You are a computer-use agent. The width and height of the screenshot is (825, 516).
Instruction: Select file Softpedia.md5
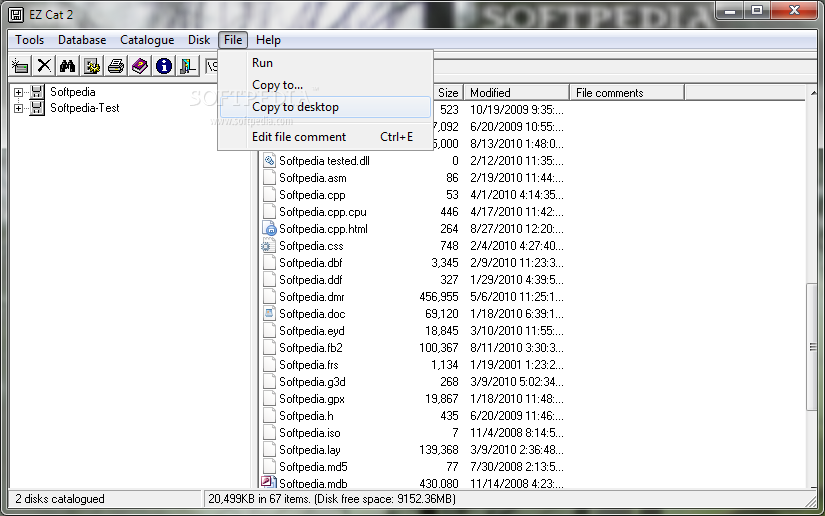tap(313, 467)
